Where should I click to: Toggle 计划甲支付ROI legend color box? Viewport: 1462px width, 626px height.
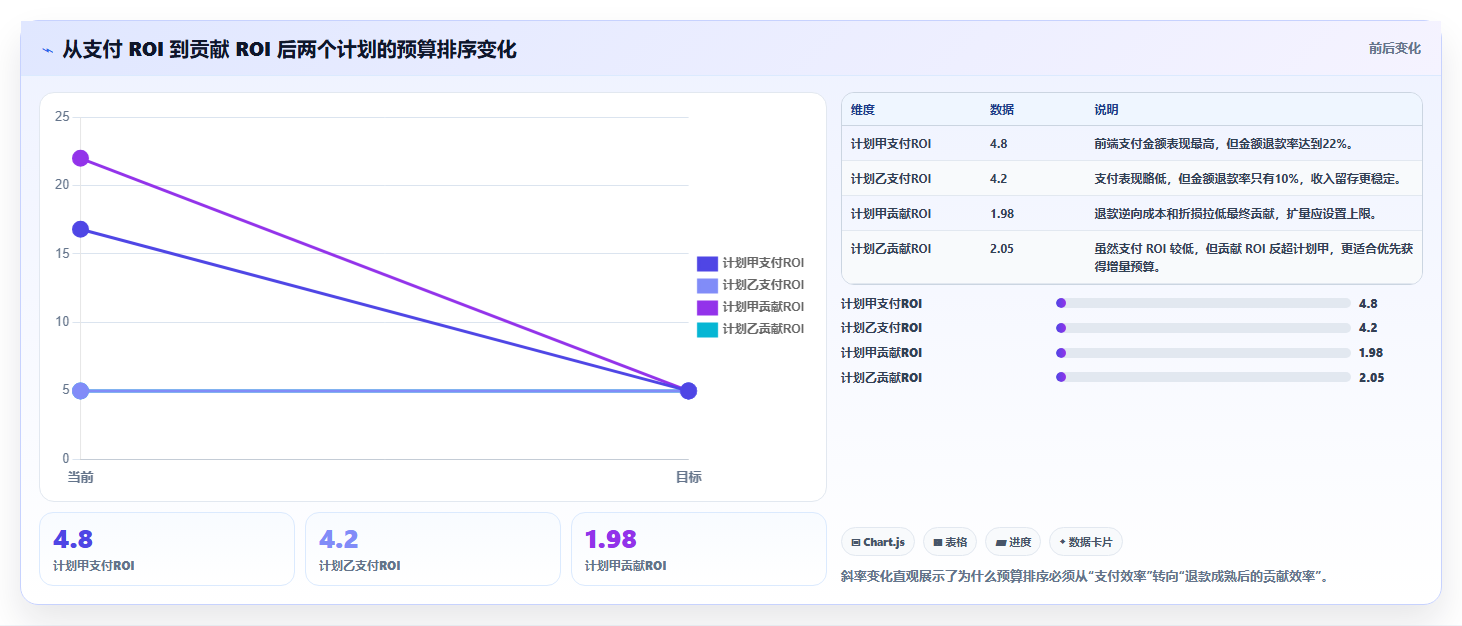pos(708,263)
